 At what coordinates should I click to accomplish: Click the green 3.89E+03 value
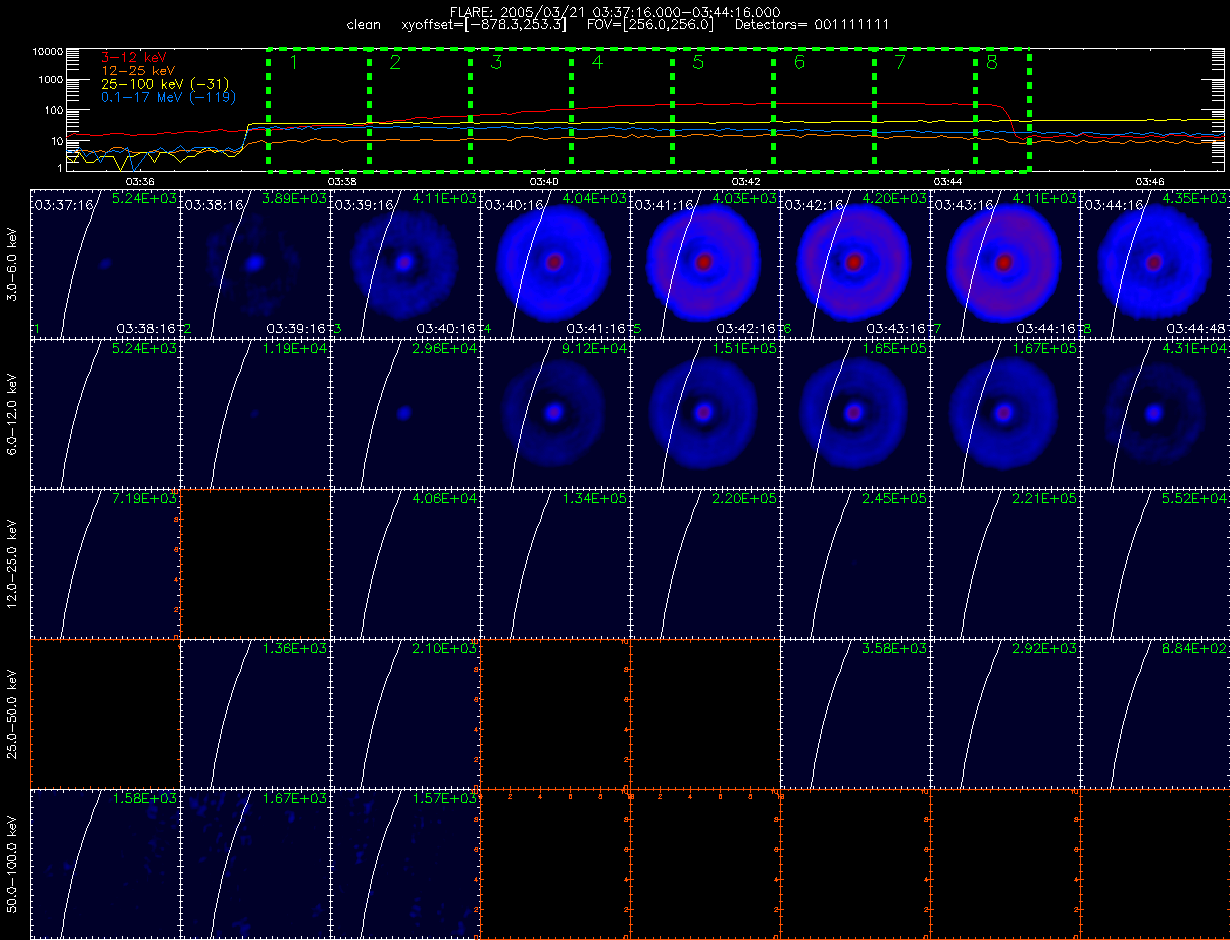294,199
